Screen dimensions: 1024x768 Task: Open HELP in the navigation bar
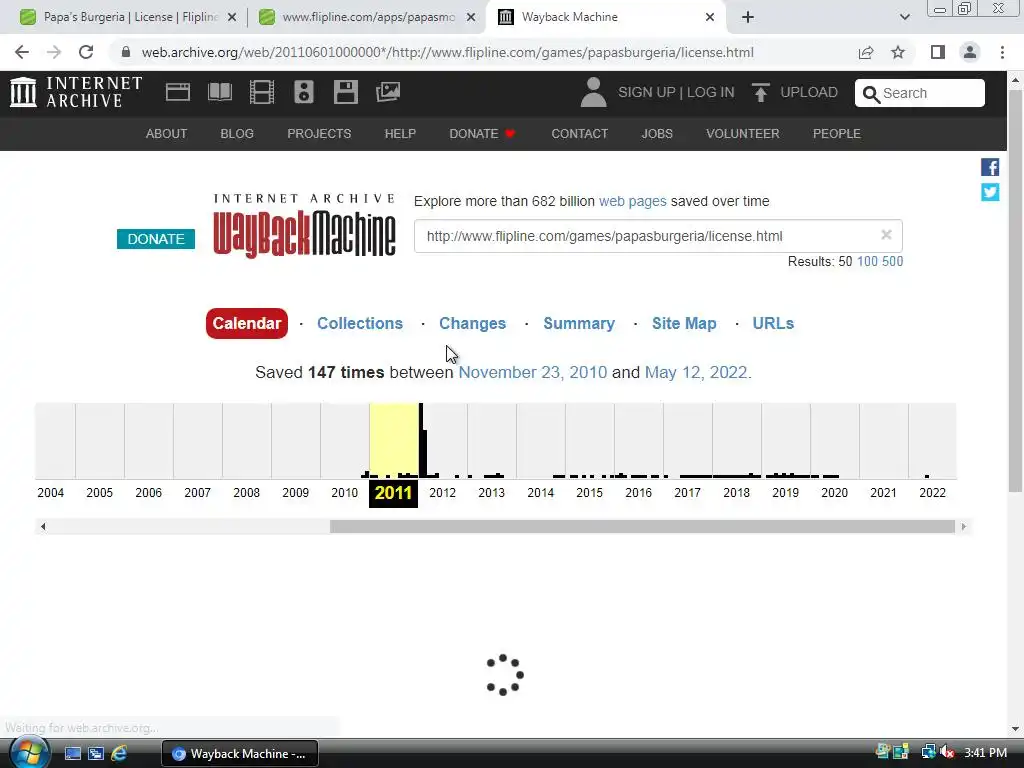[x=400, y=134]
